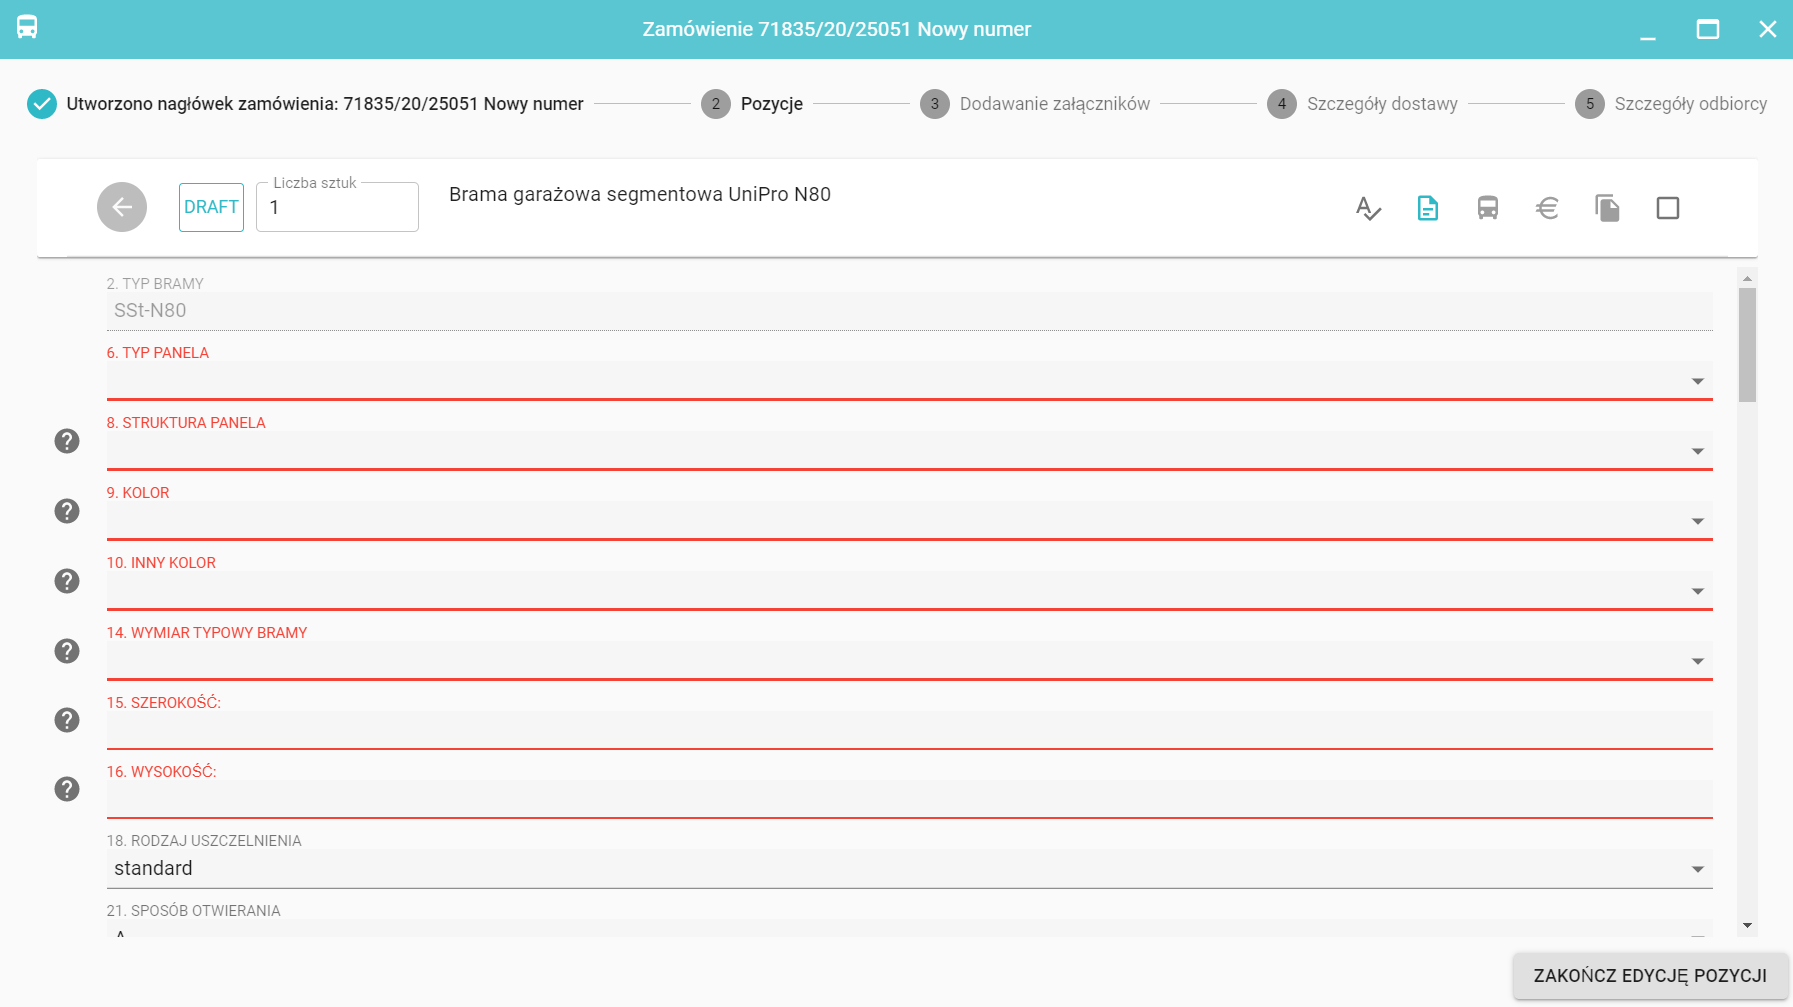The image size is (1793, 1007).
Task: Click the bus delivery icon in toolbar
Action: click(x=1487, y=208)
